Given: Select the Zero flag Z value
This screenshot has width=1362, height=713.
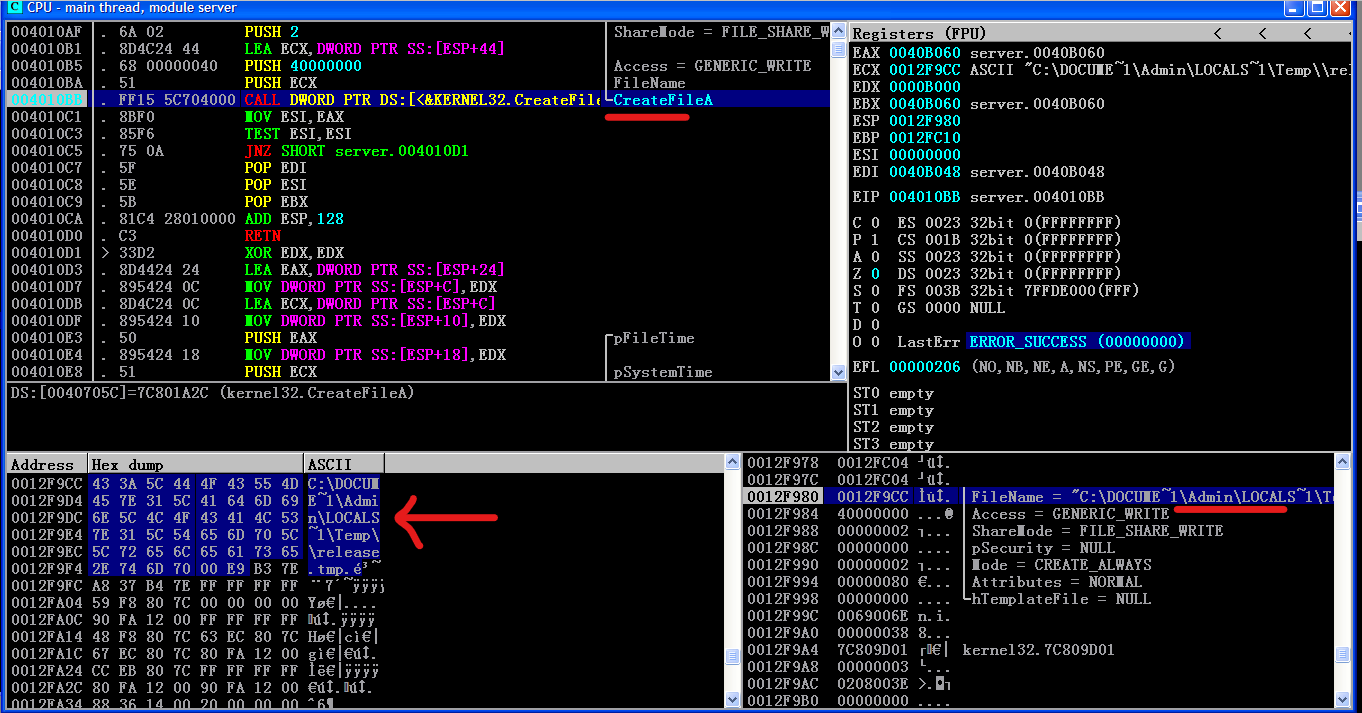Looking at the screenshot, I should point(875,274).
